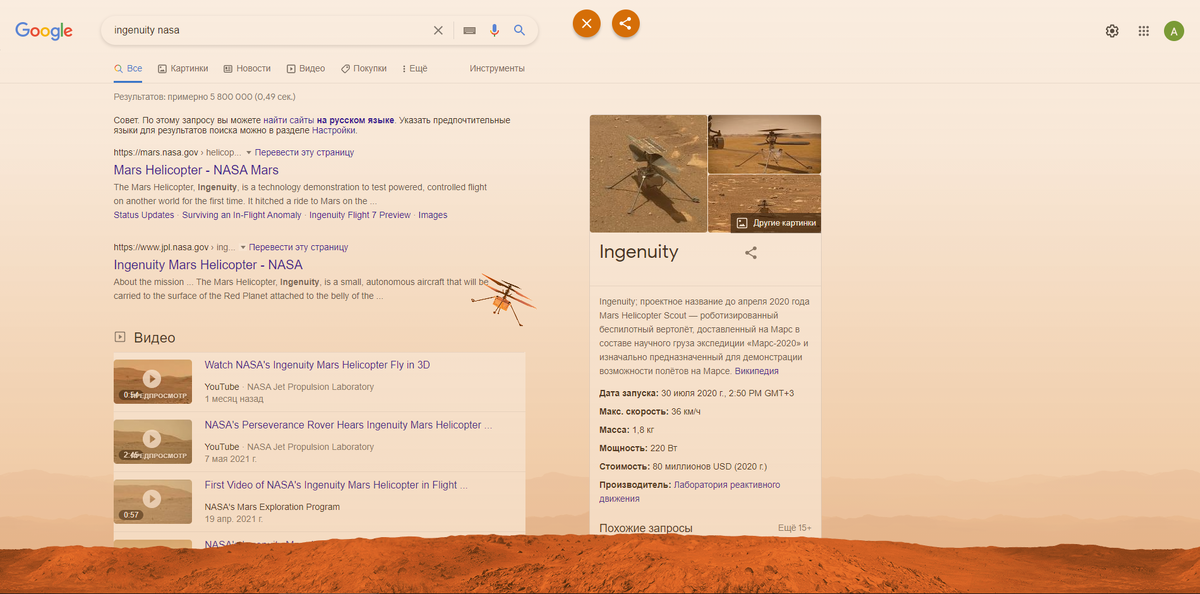
Task: Open Инструменты search tools
Action: pyautogui.click(x=497, y=68)
